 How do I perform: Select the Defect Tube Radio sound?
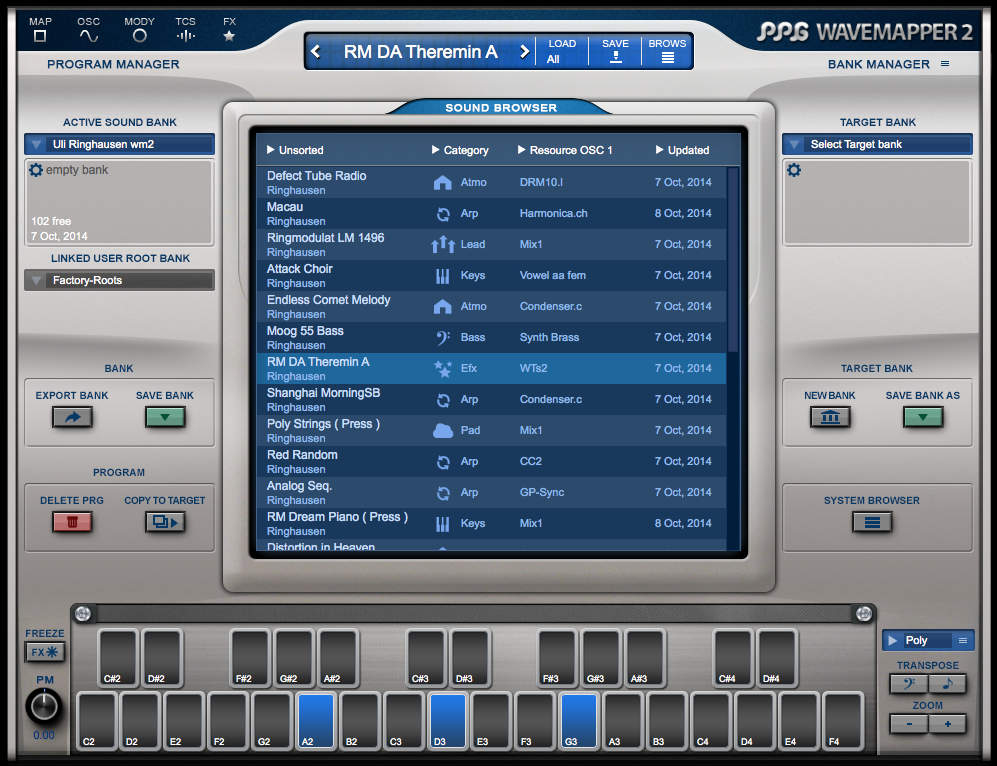[x=492, y=182]
